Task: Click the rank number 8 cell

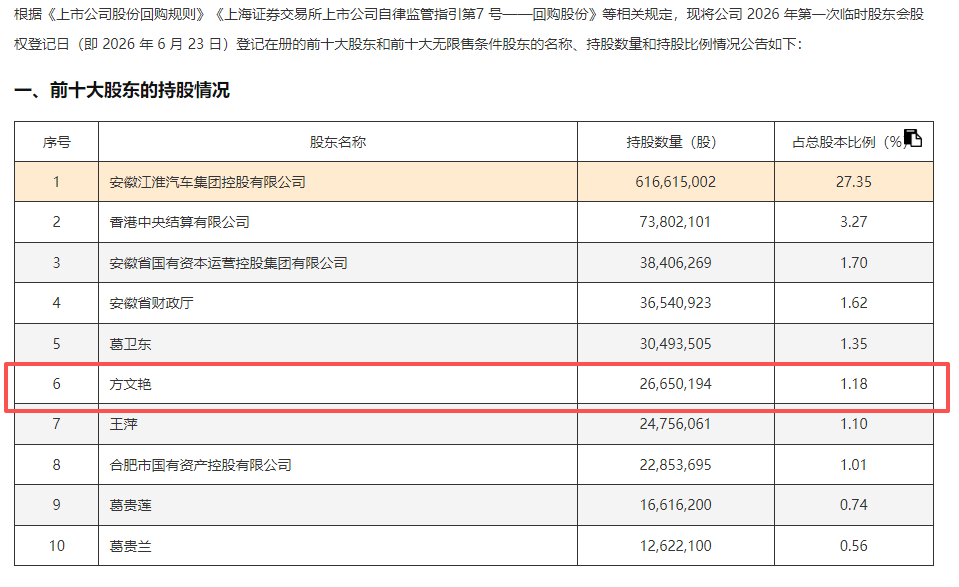Action: (x=56, y=465)
